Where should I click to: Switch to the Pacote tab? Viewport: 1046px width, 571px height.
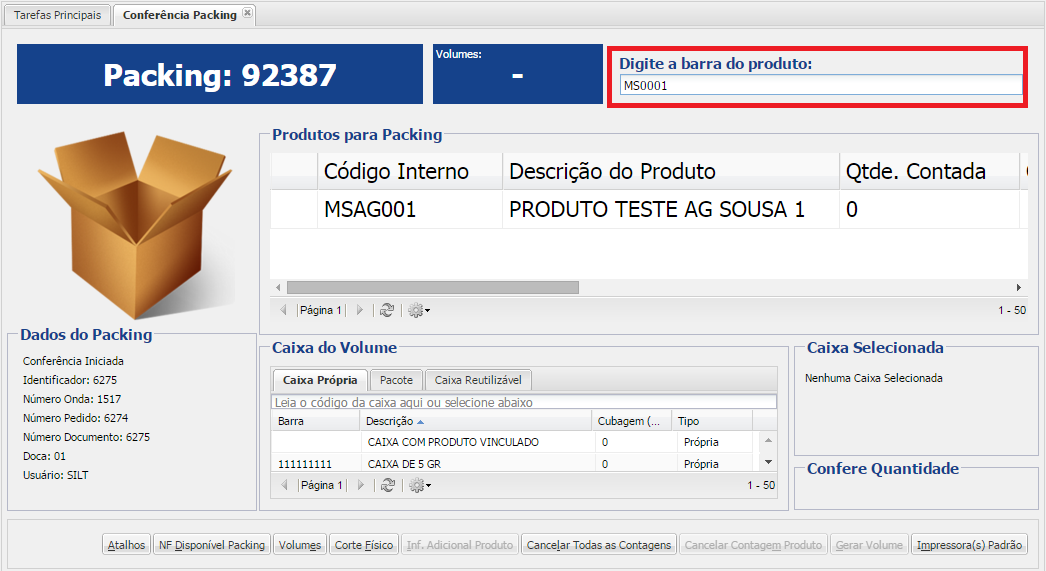[x=396, y=380]
